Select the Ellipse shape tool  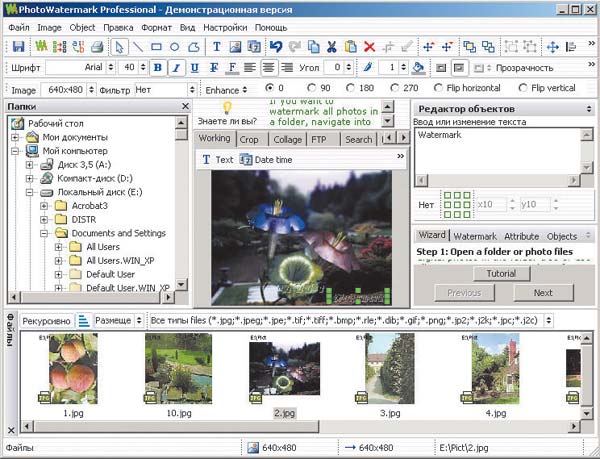[x=174, y=47]
